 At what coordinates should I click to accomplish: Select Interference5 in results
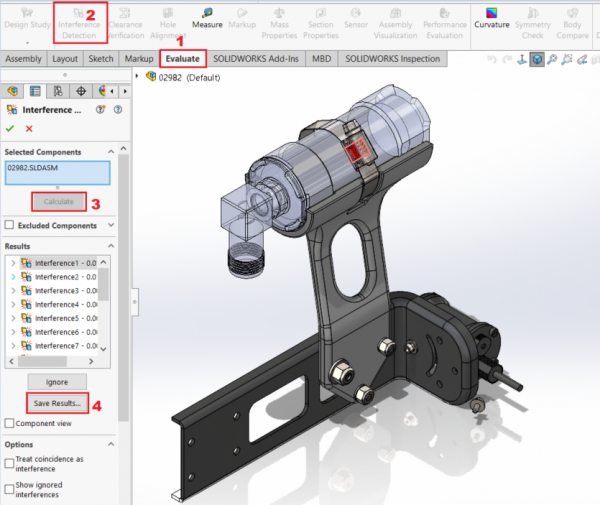point(59,318)
